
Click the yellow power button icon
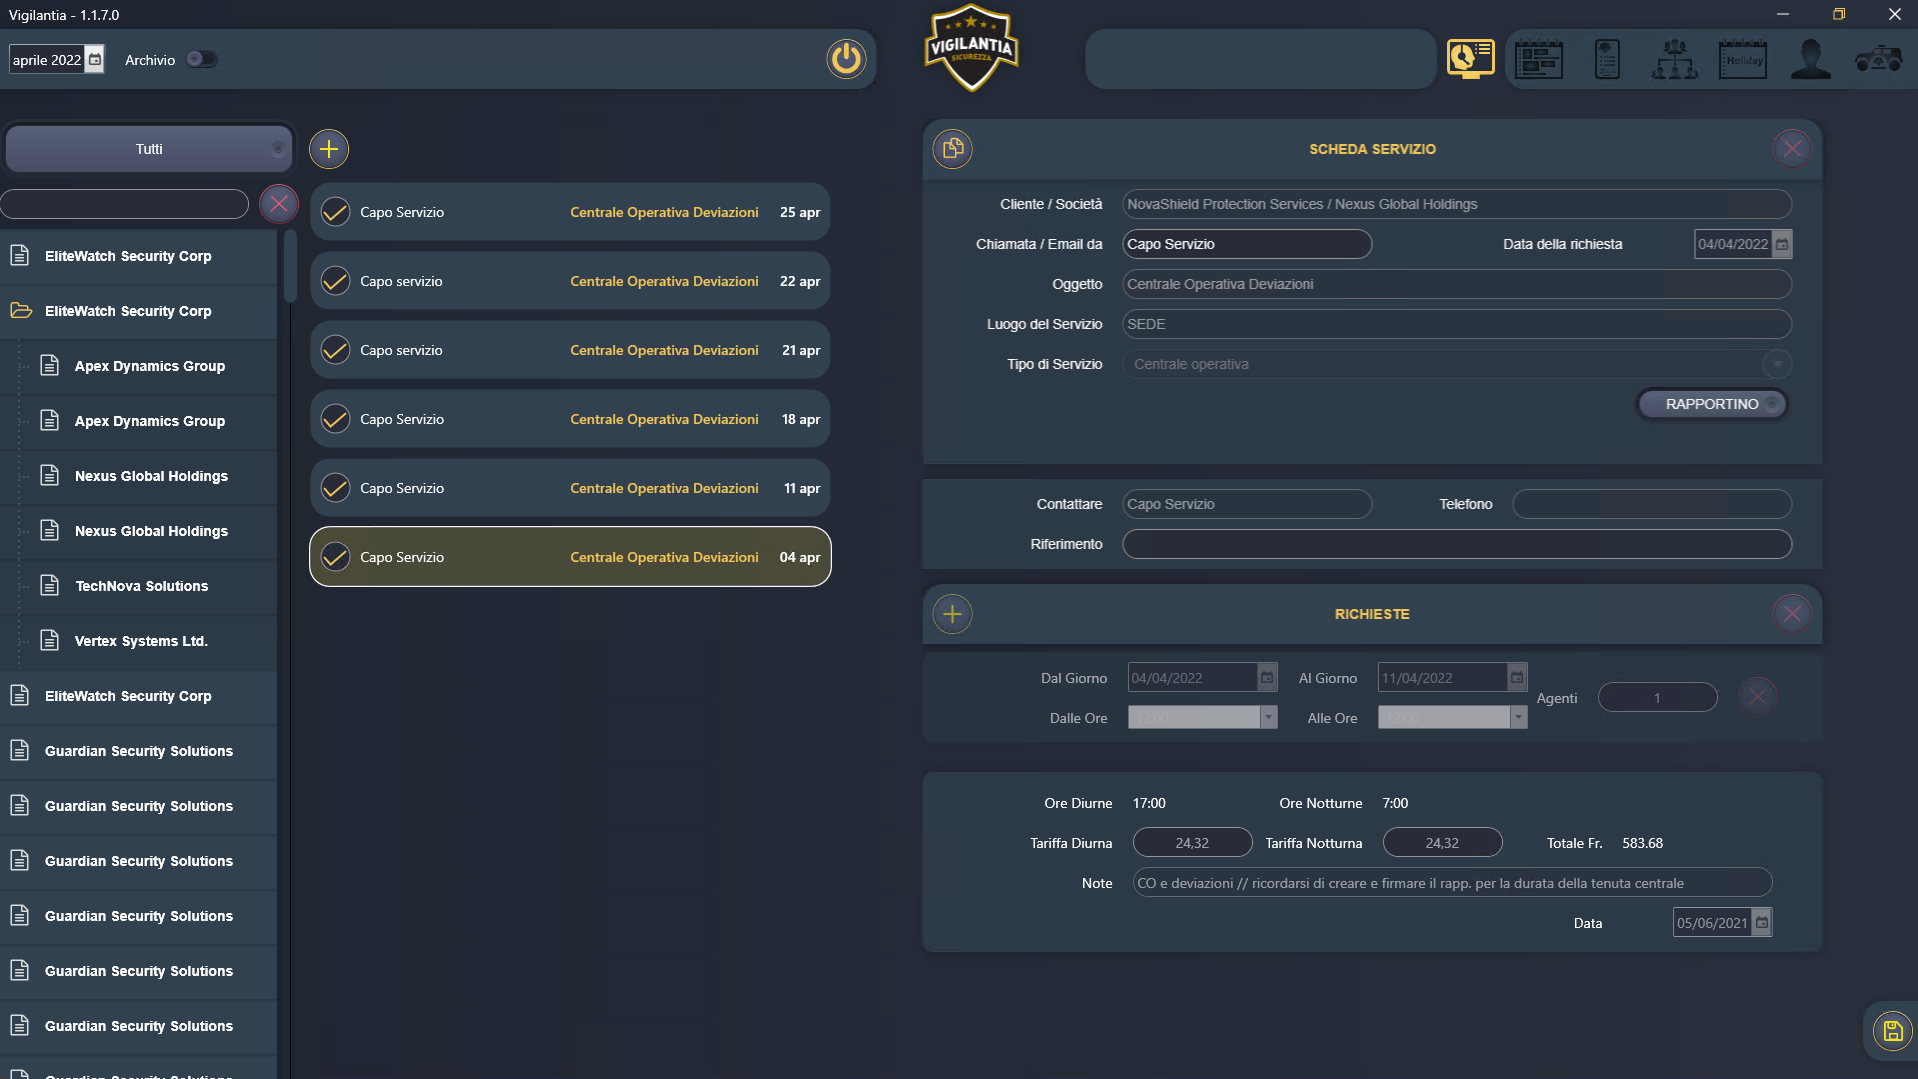pyautogui.click(x=845, y=59)
